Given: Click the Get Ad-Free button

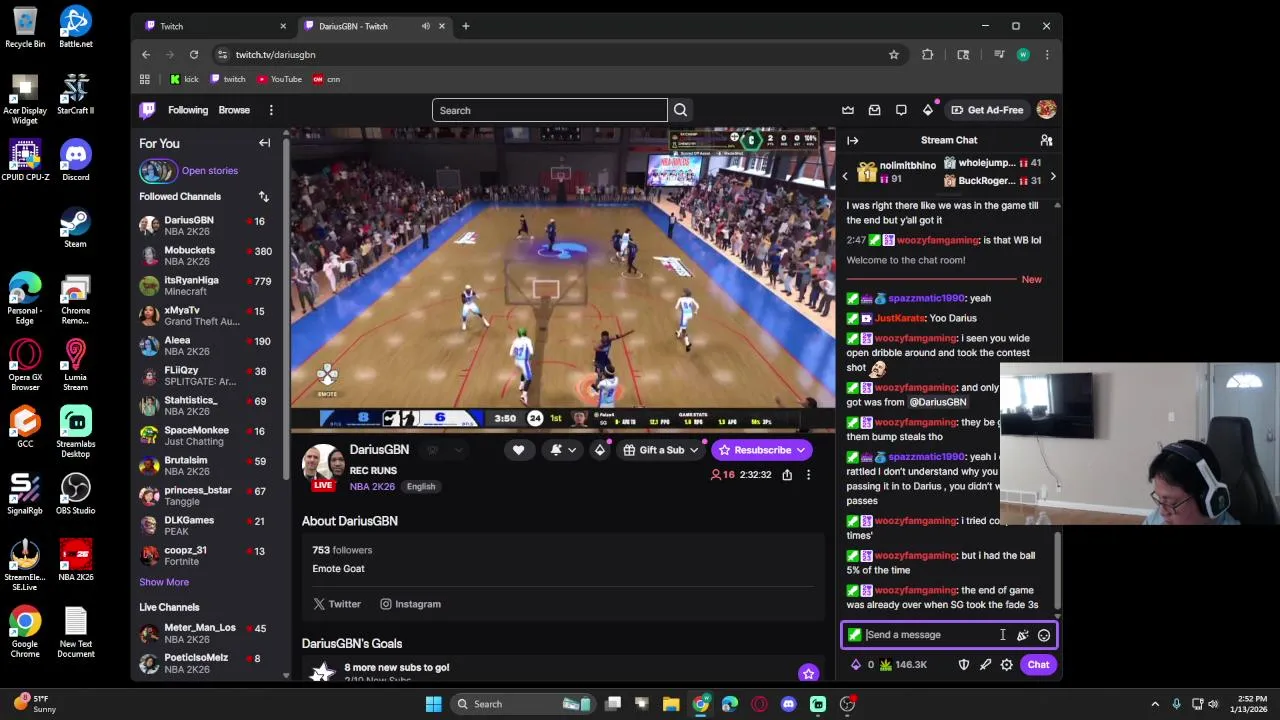Looking at the screenshot, I should [987, 110].
